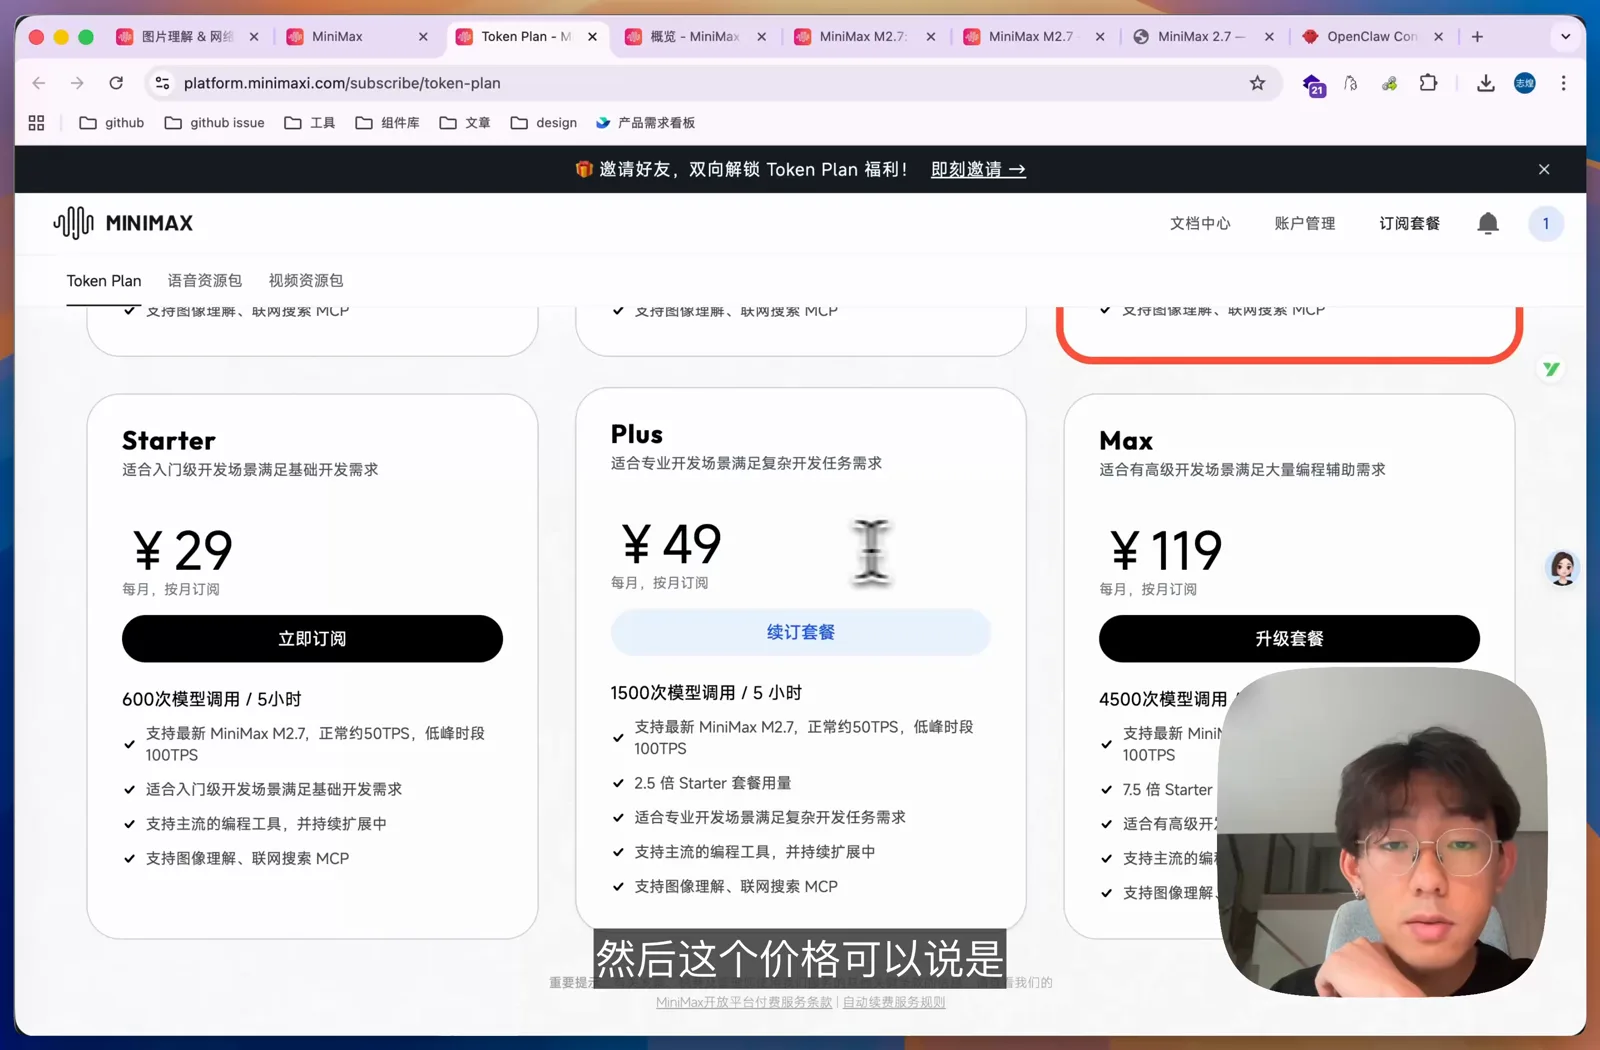1600x1050 pixels.
Task: Click the green Y floating icon
Action: tap(1551, 369)
